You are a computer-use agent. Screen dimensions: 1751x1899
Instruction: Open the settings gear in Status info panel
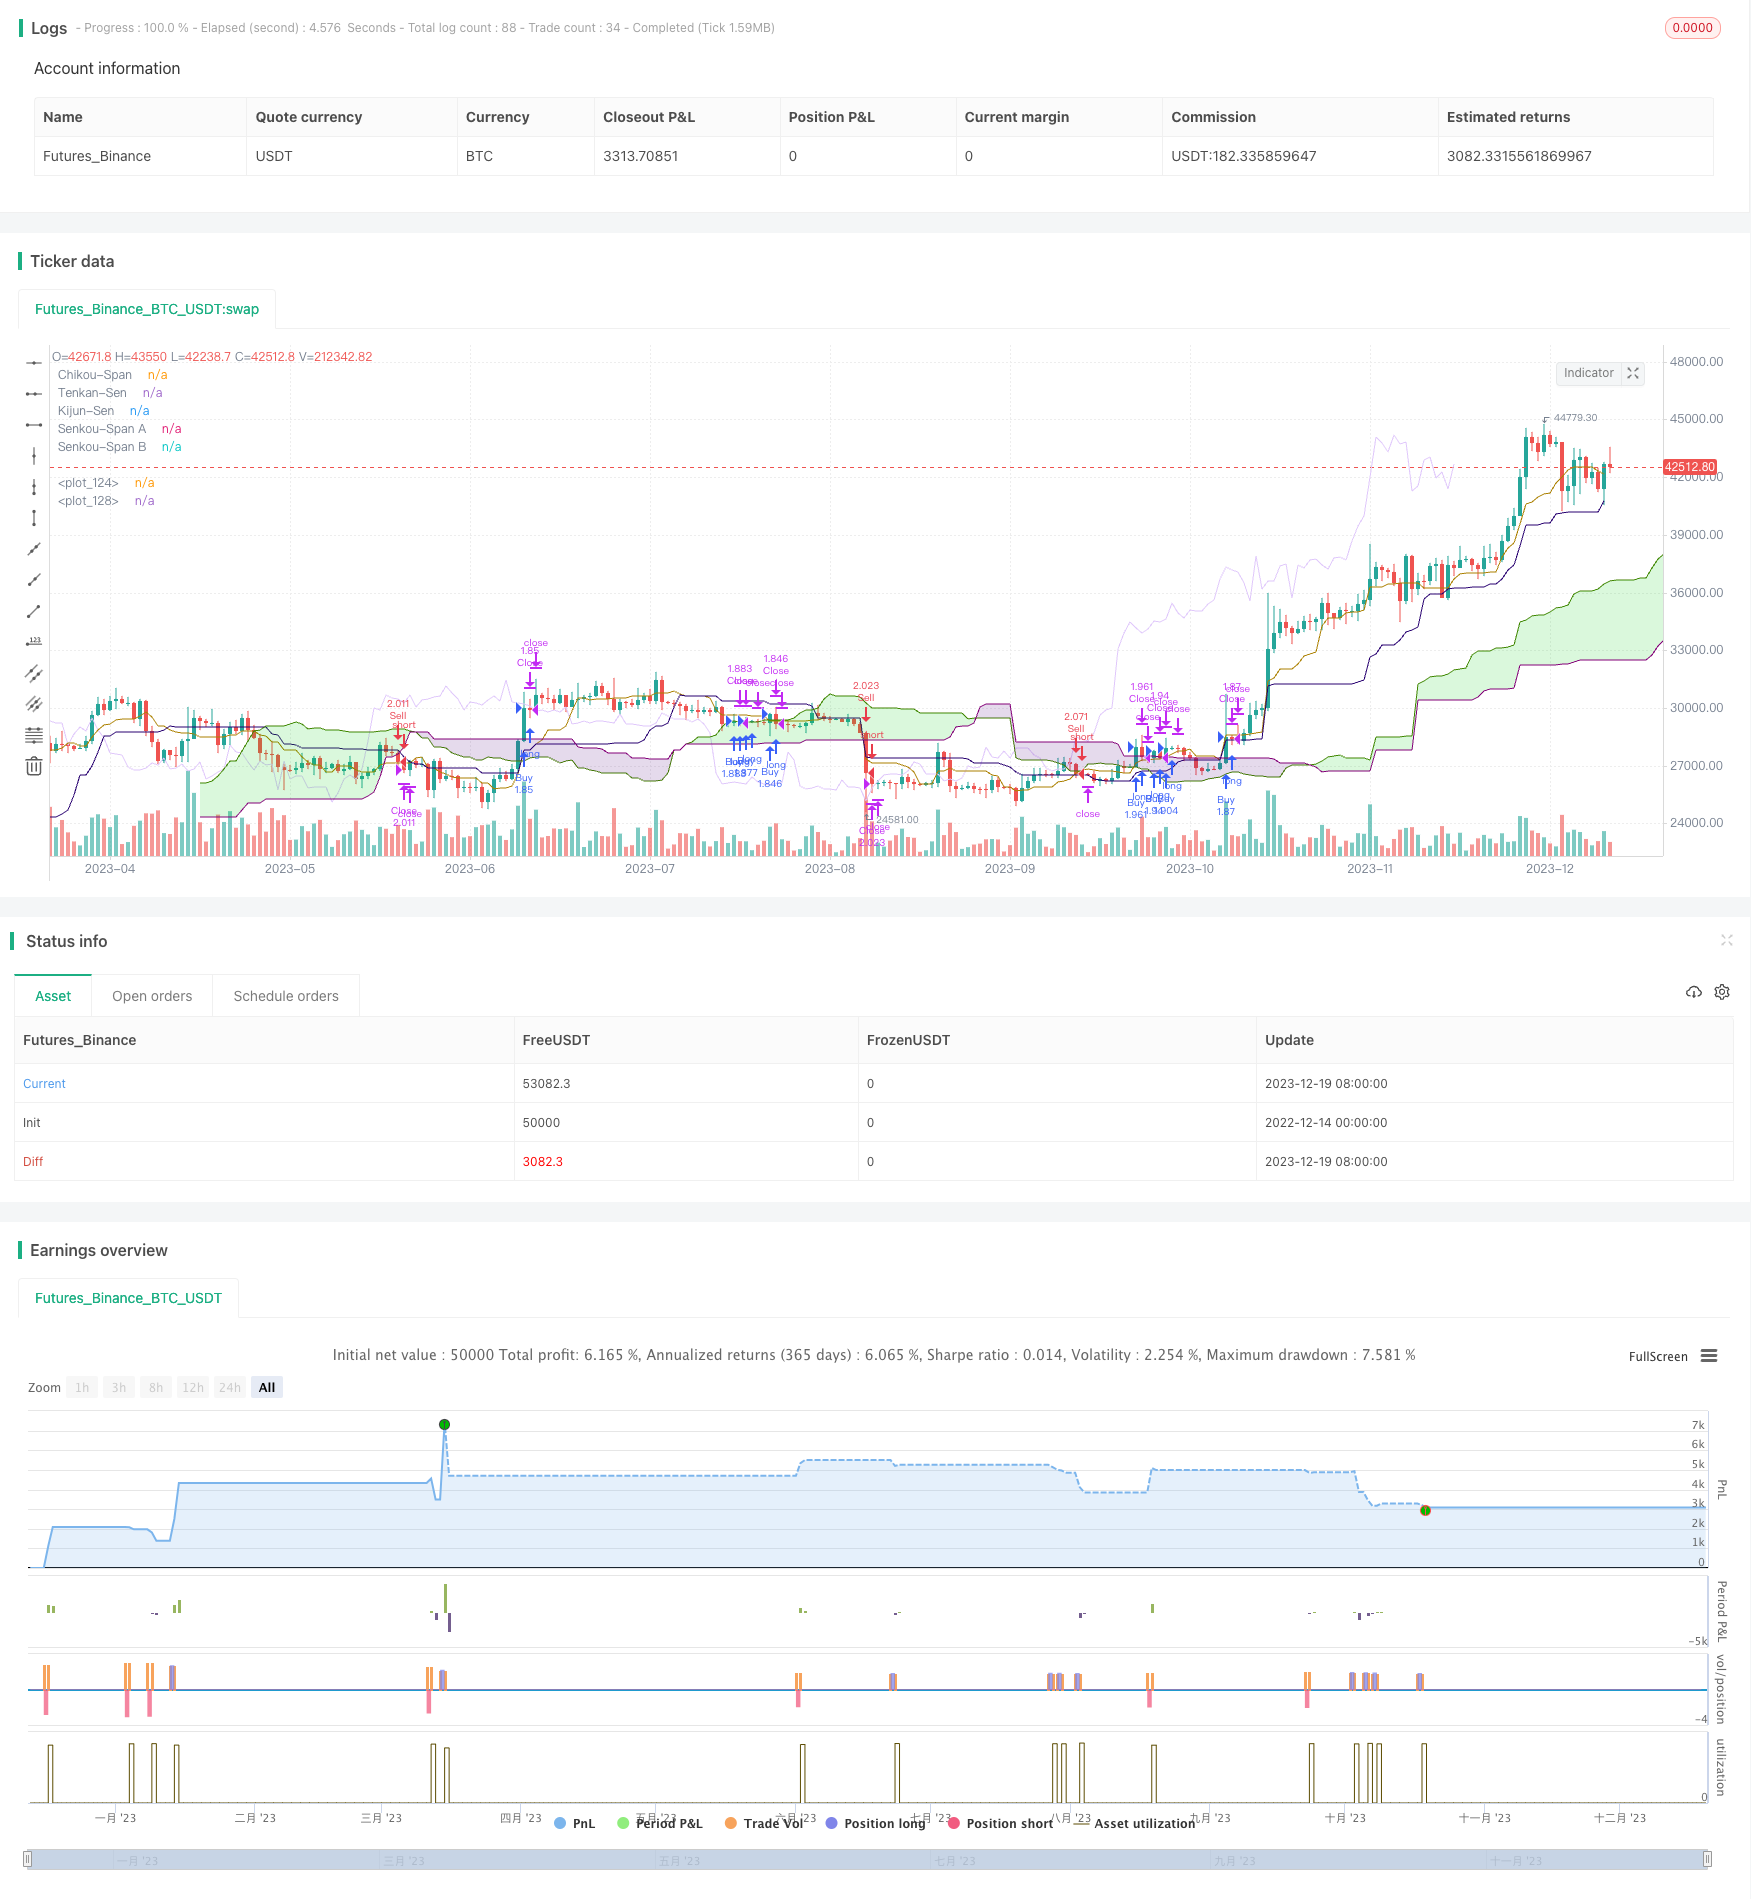click(x=1722, y=992)
